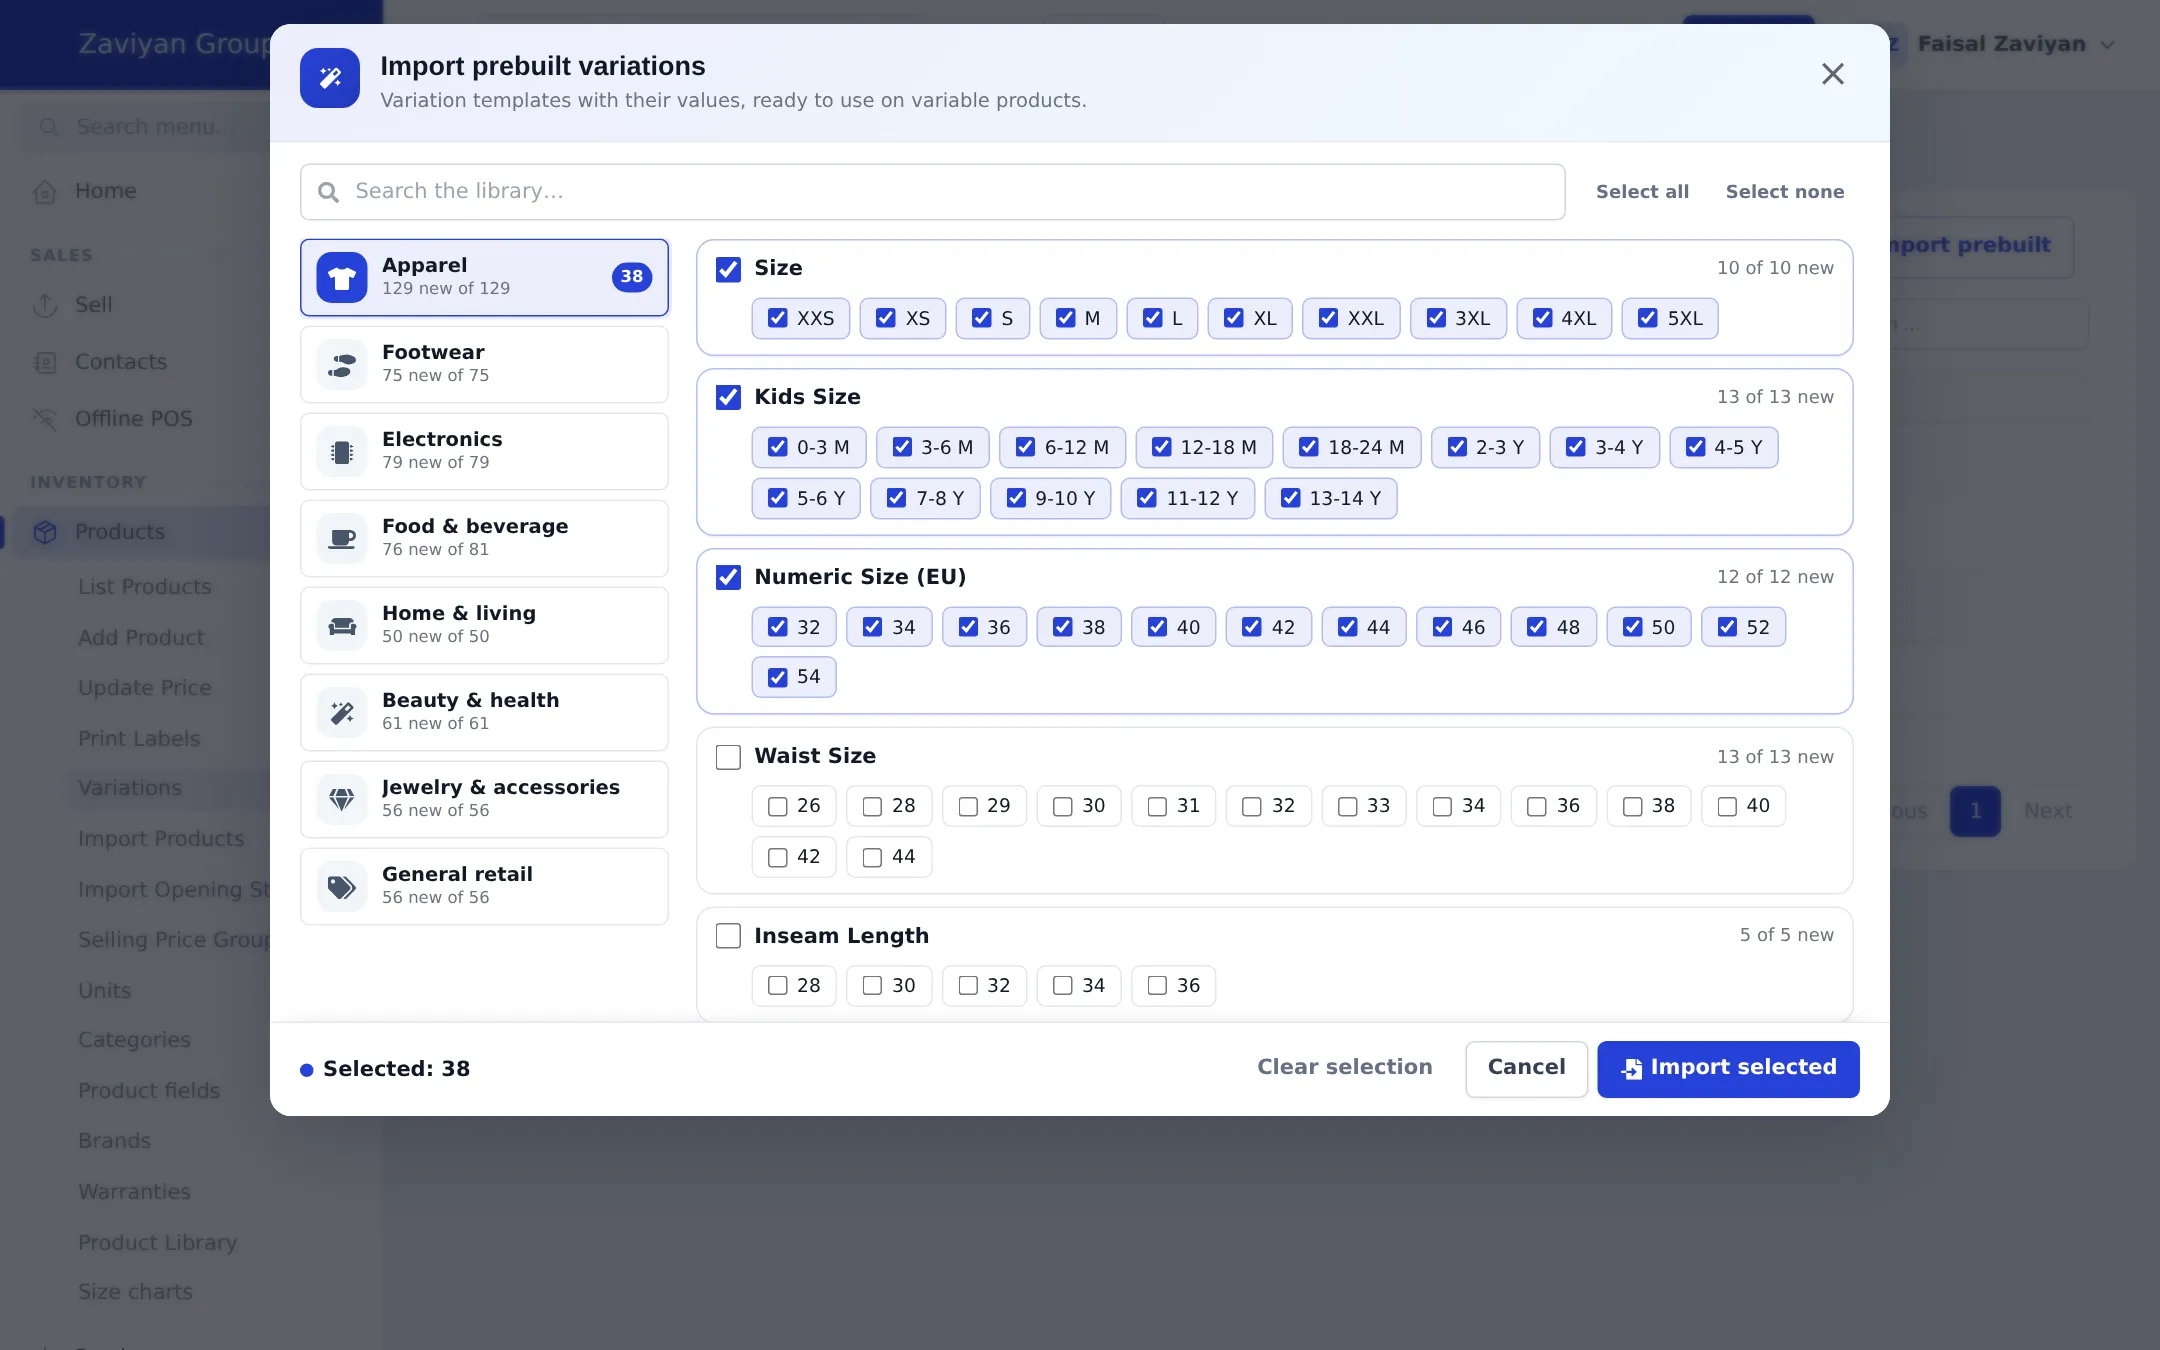The height and width of the screenshot is (1350, 2160).
Task: Check the Waist Size group checkbox
Action: tap(728, 757)
